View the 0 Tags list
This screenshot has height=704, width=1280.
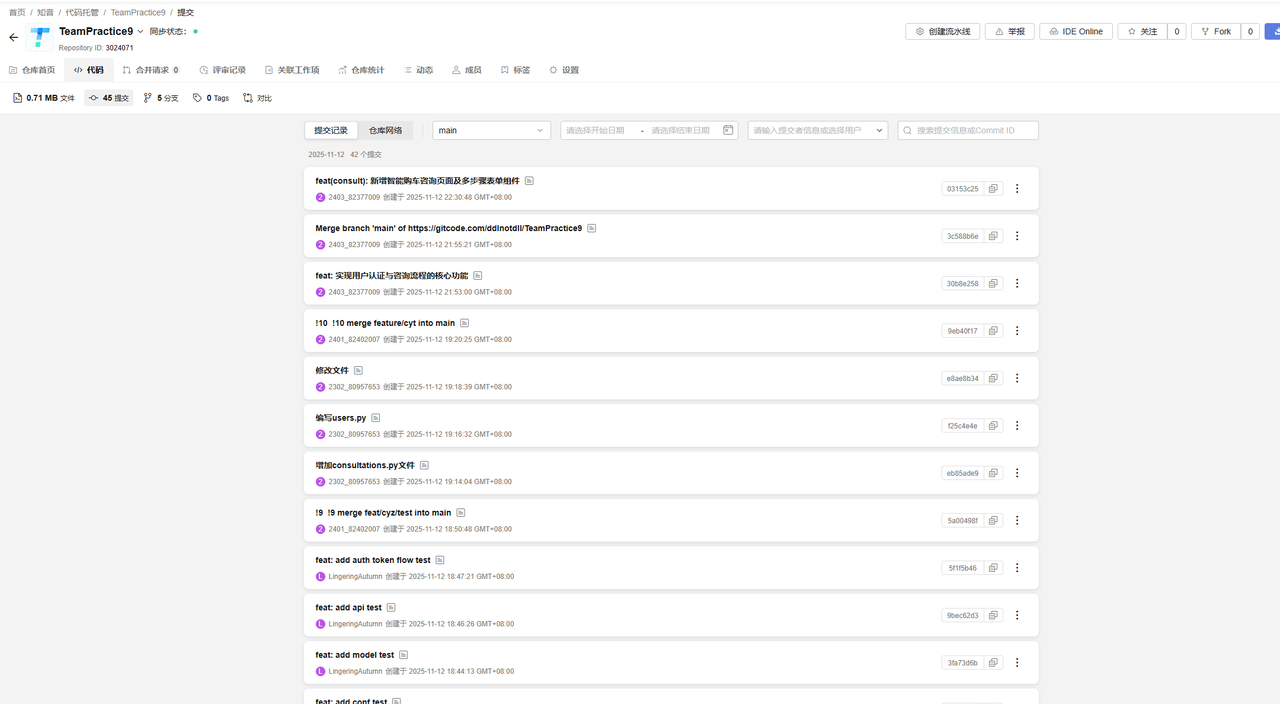coord(211,98)
